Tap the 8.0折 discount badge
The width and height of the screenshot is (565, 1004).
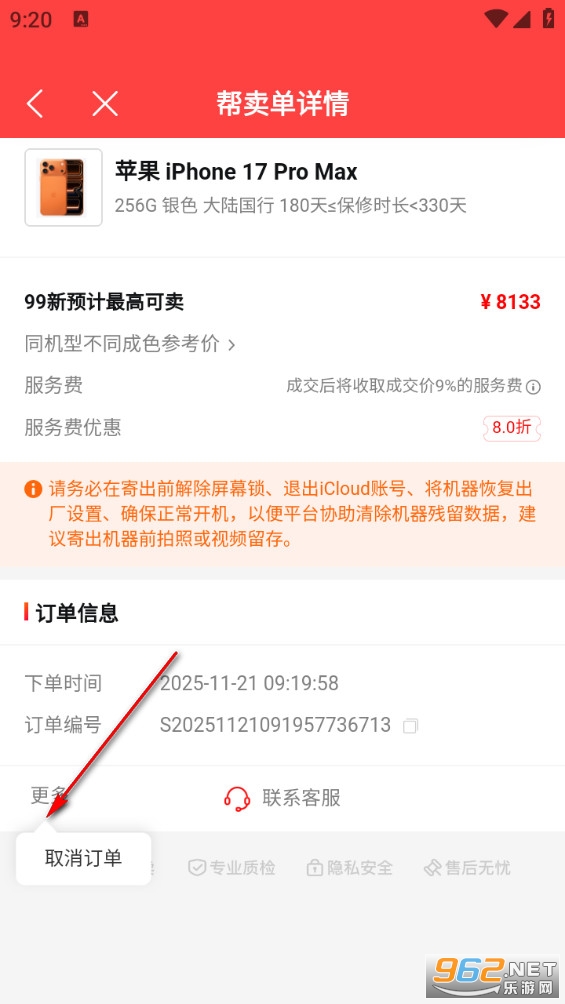click(512, 428)
